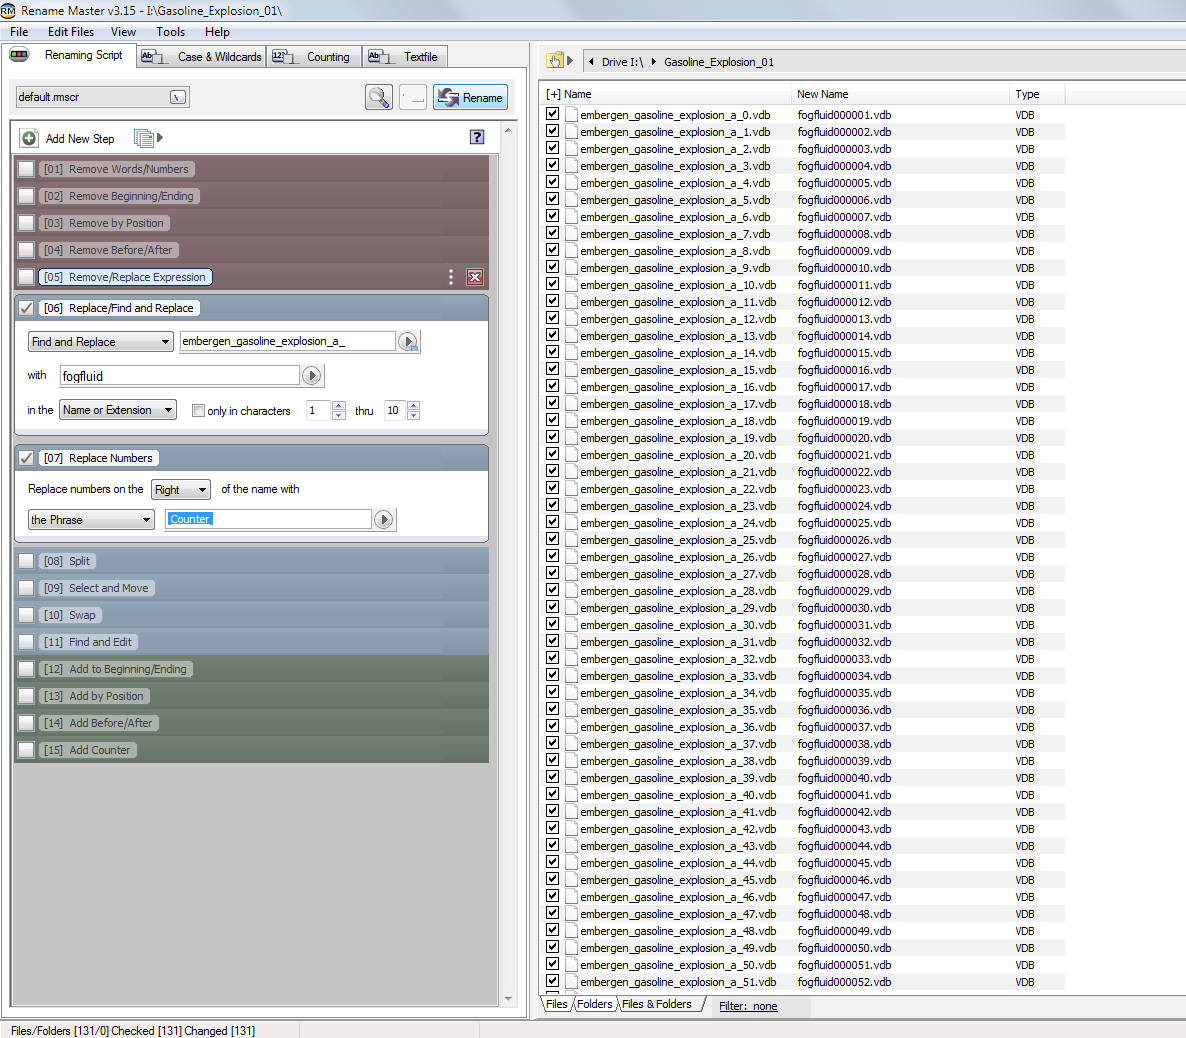This screenshot has width=1186, height=1038.
Task: Click arrow button beside Counter field
Action: [x=383, y=520]
